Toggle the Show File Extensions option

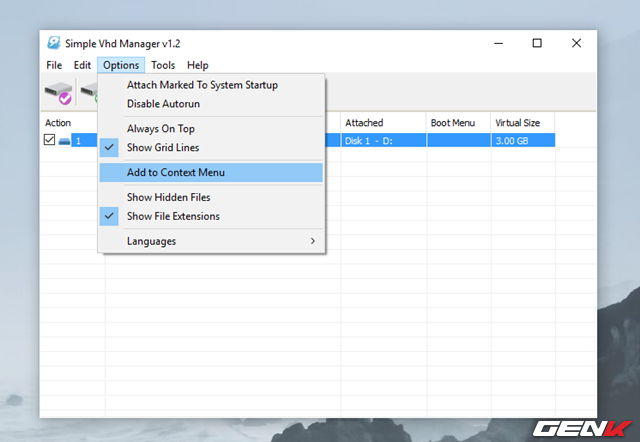211,216
